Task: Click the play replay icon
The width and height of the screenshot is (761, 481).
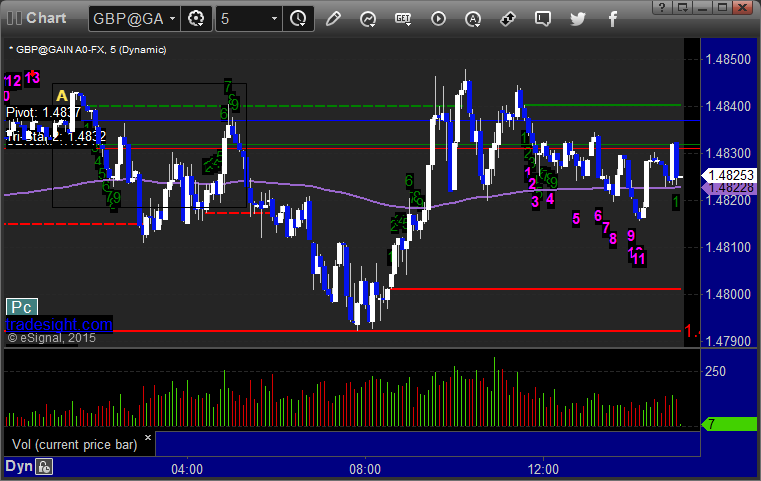Action: click(x=438, y=19)
